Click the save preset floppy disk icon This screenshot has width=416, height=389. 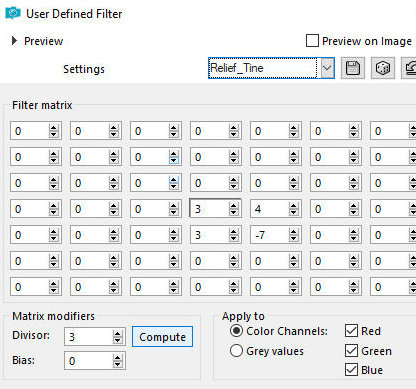pyautogui.click(x=353, y=68)
